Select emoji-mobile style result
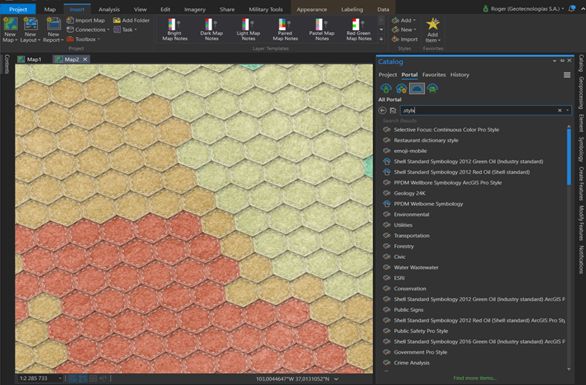The width and height of the screenshot is (586, 385). pyautogui.click(x=410, y=151)
